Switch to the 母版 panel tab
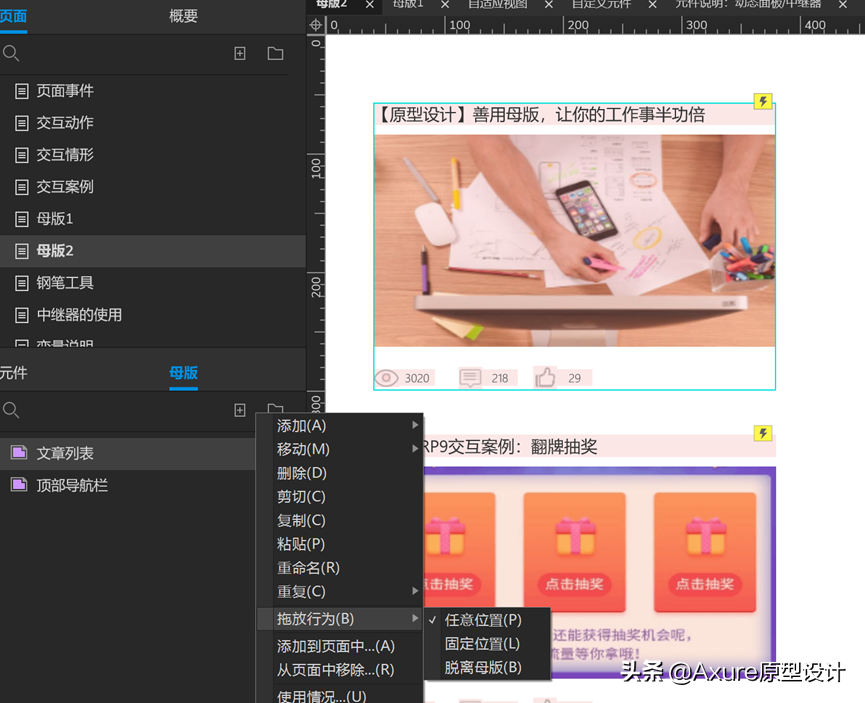The width and height of the screenshot is (865, 703). [x=183, y=372]
